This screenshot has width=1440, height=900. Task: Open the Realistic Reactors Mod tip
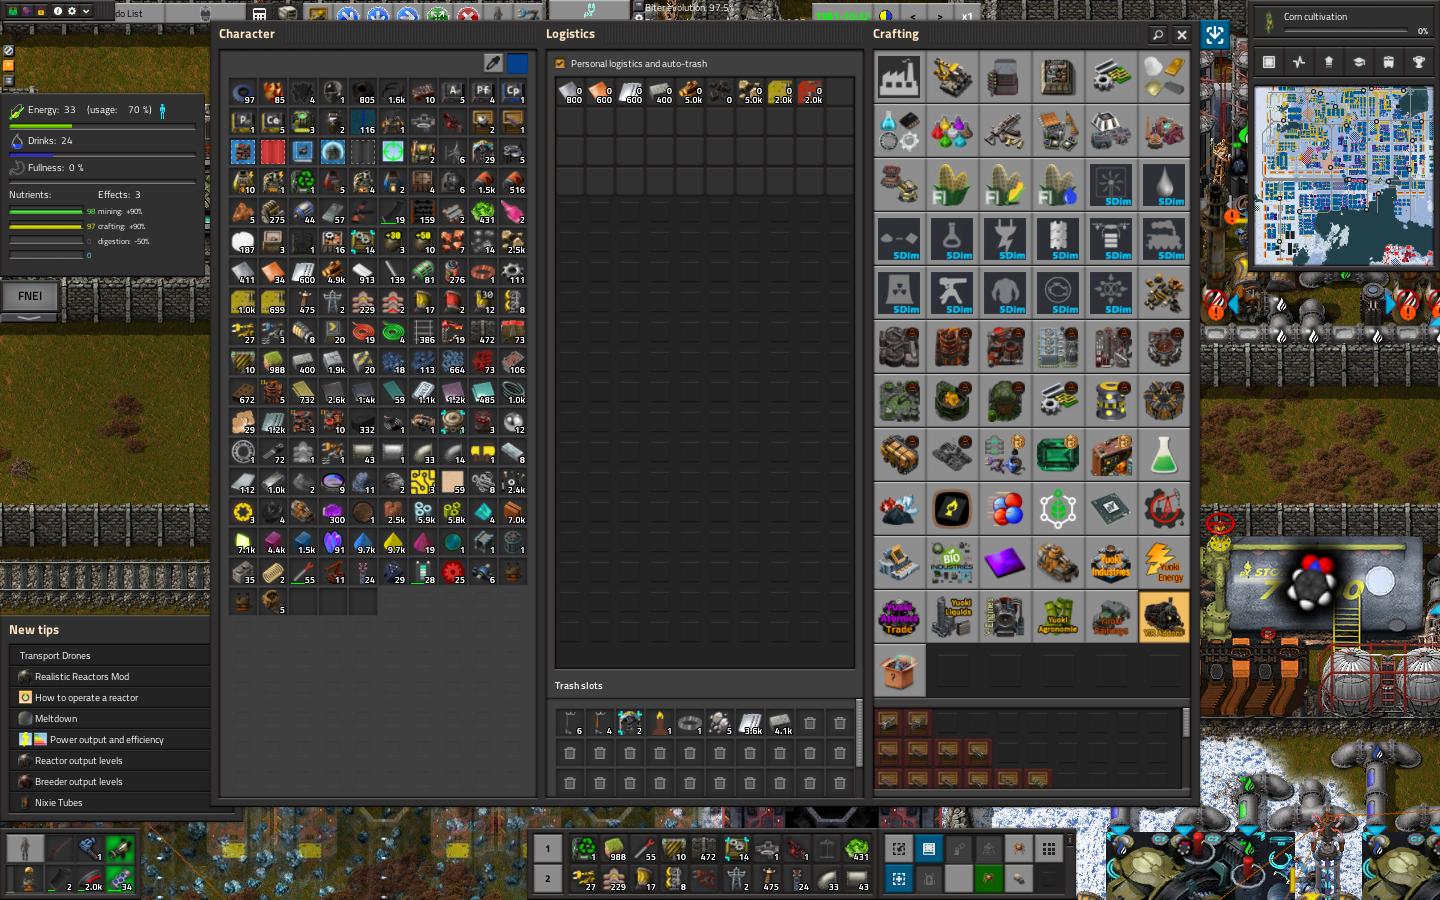109,677
